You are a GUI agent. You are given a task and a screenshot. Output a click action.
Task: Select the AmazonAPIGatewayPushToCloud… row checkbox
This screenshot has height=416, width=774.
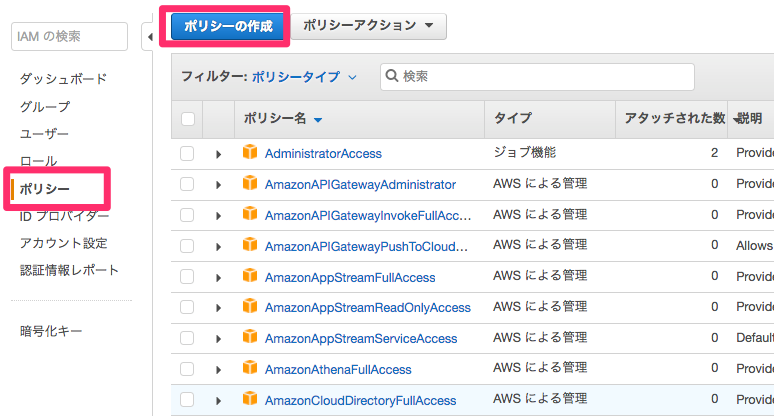(187, 246)
